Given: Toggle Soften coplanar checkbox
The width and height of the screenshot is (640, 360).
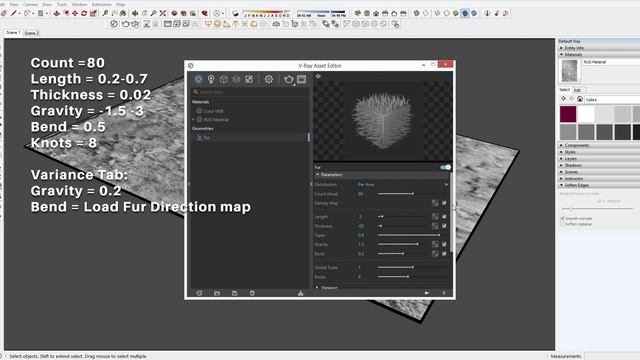Looking at the screenshot, I should pos(562,224).
